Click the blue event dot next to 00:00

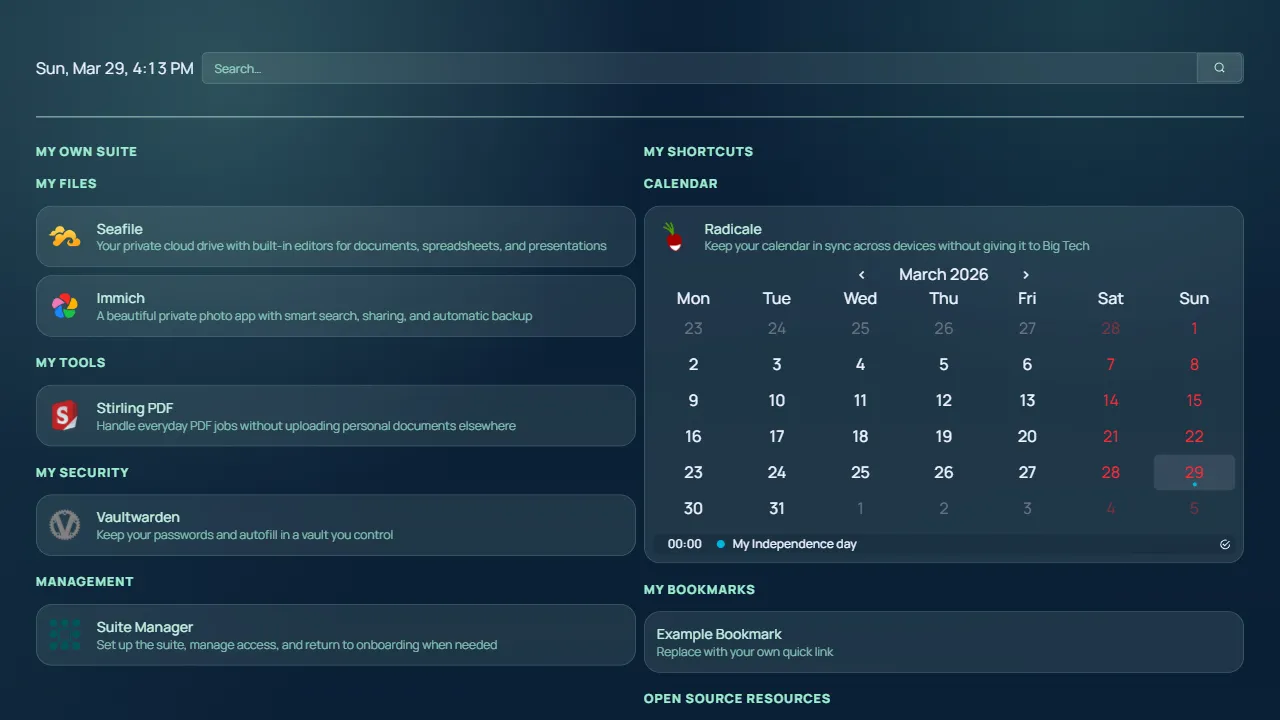point(720,544)
